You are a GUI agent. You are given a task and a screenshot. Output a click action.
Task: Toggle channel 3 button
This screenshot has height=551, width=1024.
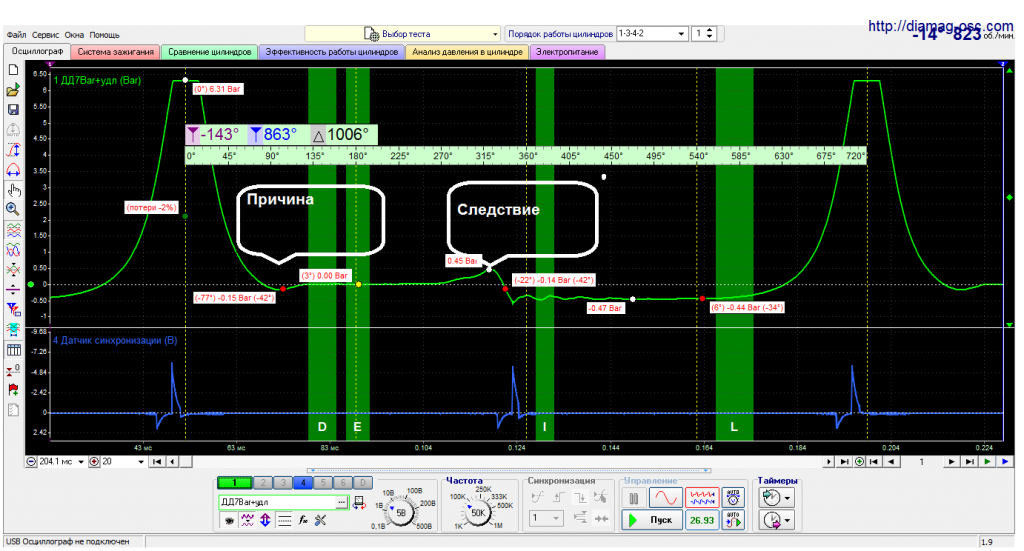[x=283, y=482]
